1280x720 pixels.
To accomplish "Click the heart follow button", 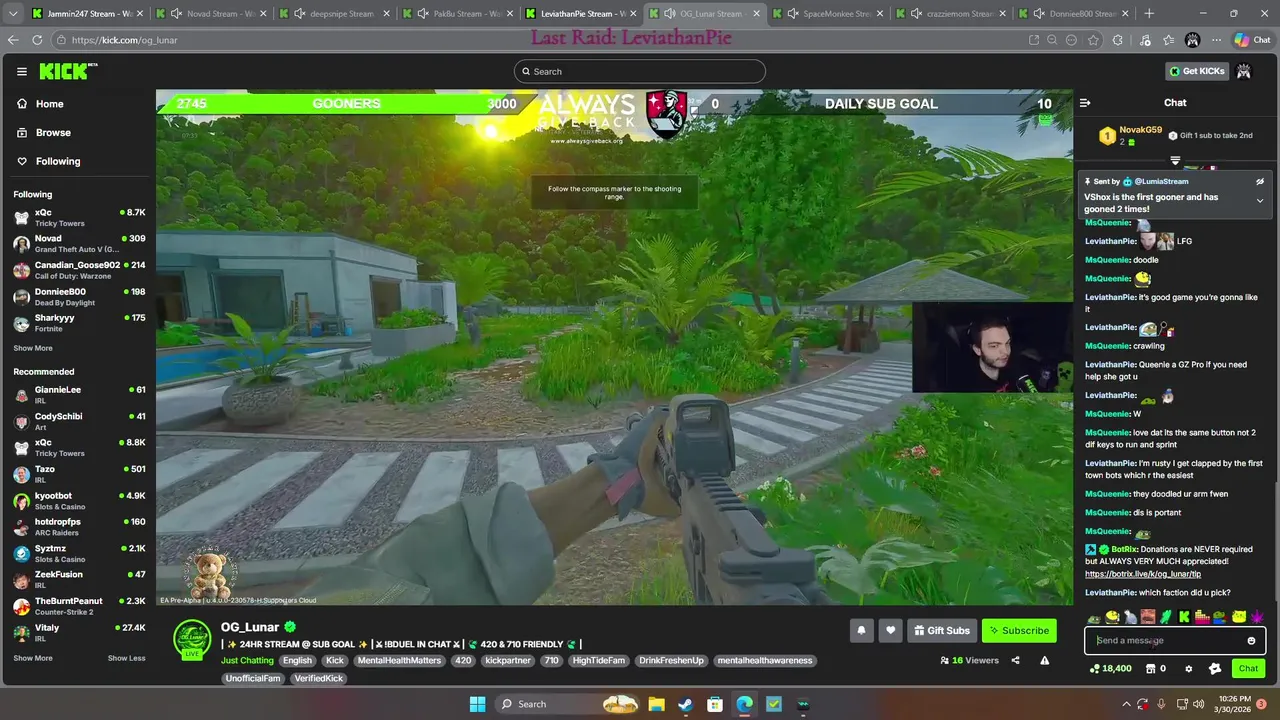I will (x=891, y=631).
